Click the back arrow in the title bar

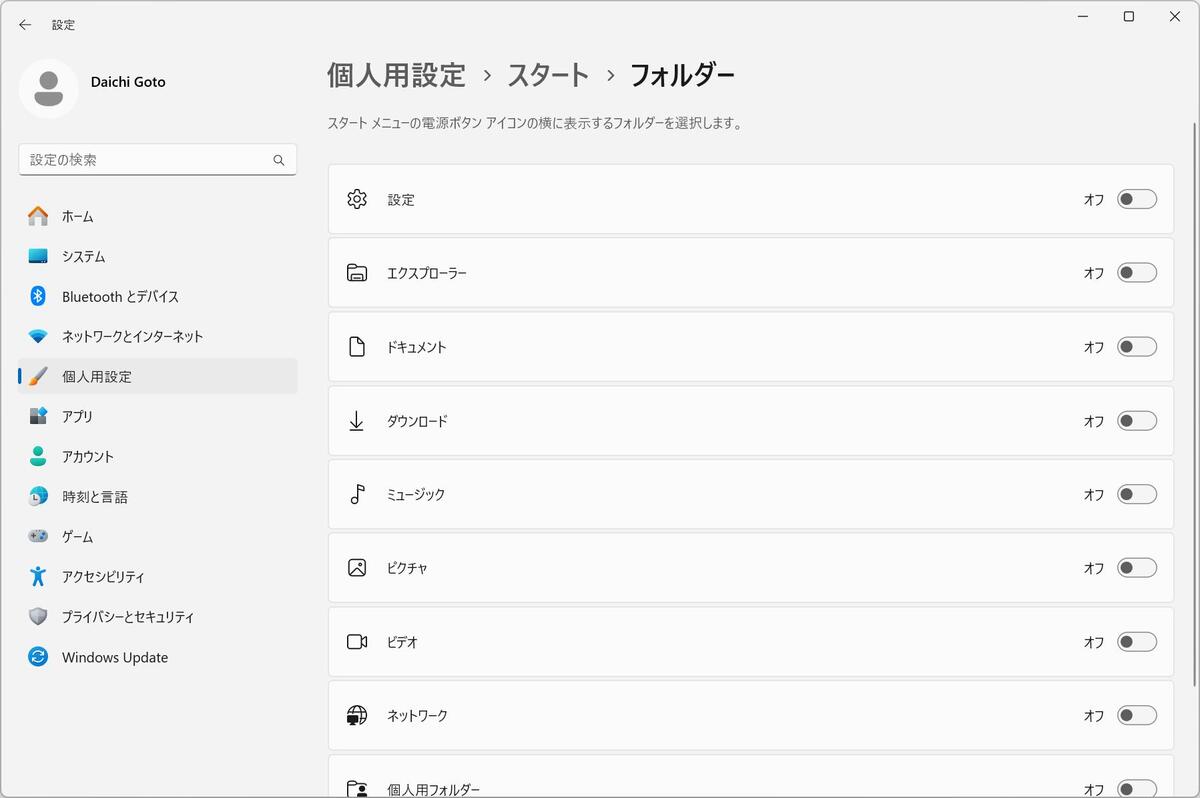click(x=25, y=25)
